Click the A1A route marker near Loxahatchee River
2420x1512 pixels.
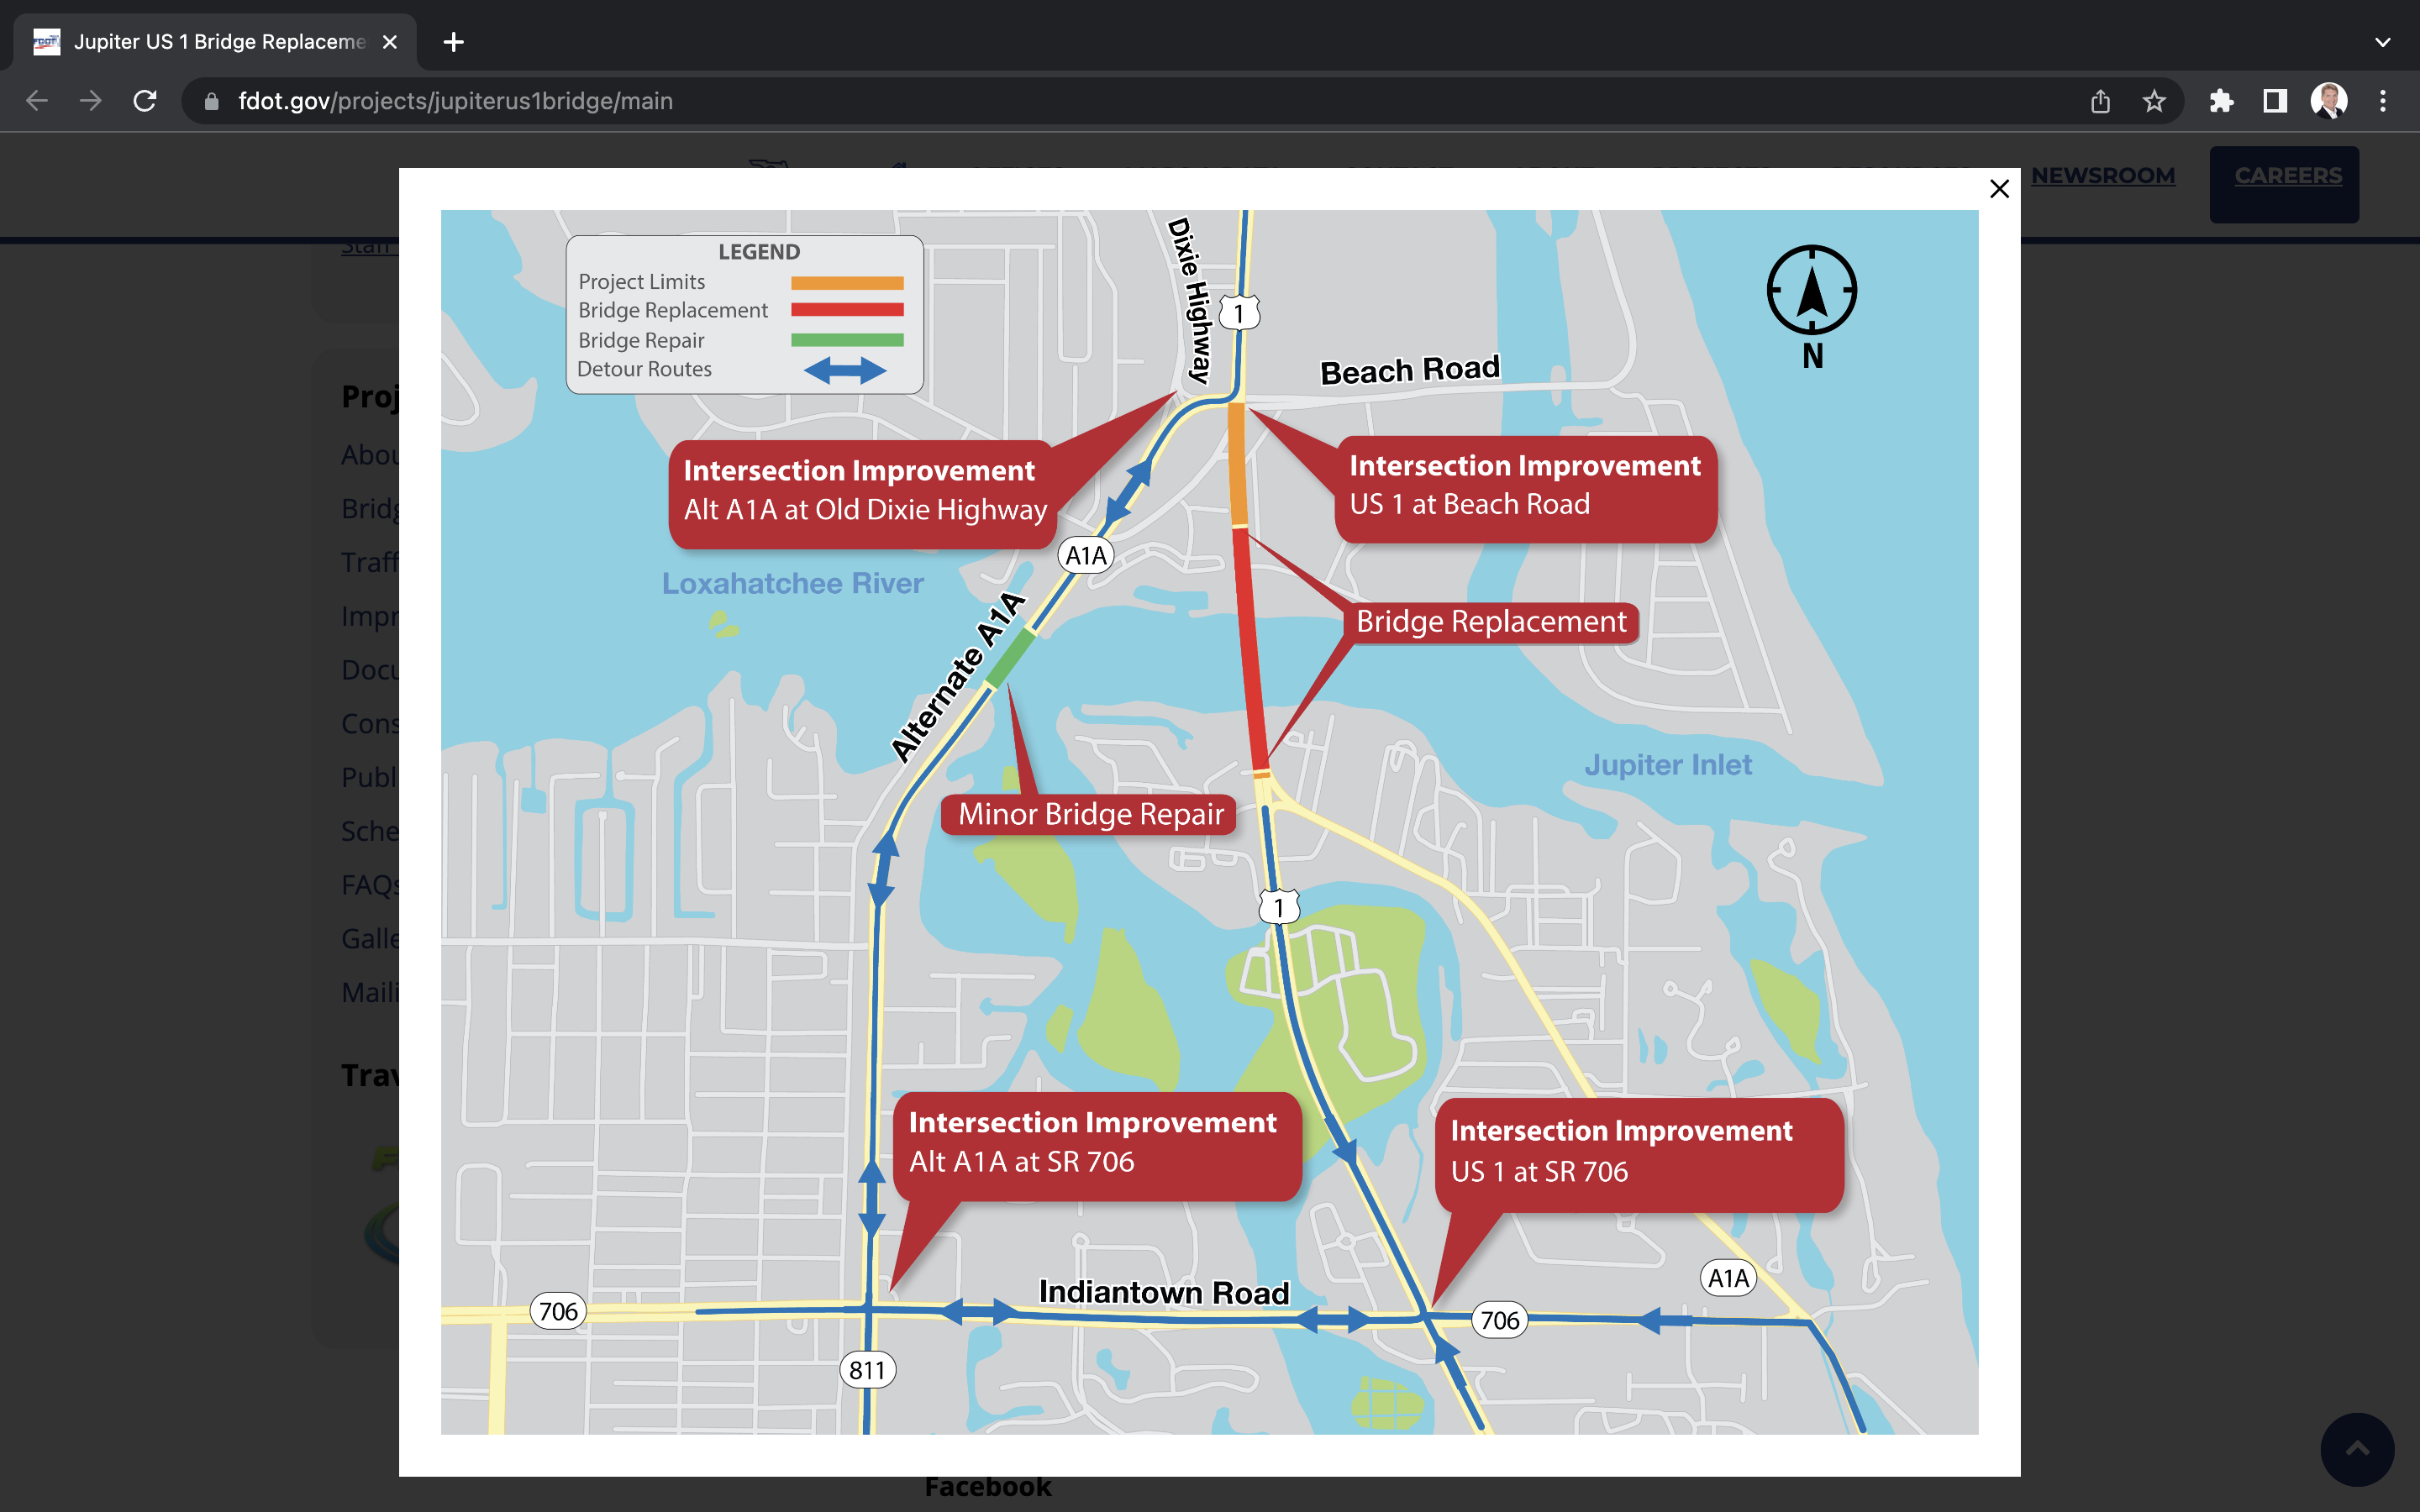coord(1086,555)
